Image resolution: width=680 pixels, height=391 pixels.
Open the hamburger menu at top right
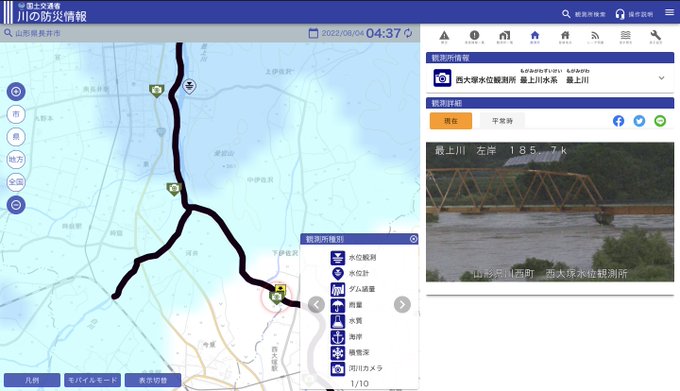pos(670,13)
